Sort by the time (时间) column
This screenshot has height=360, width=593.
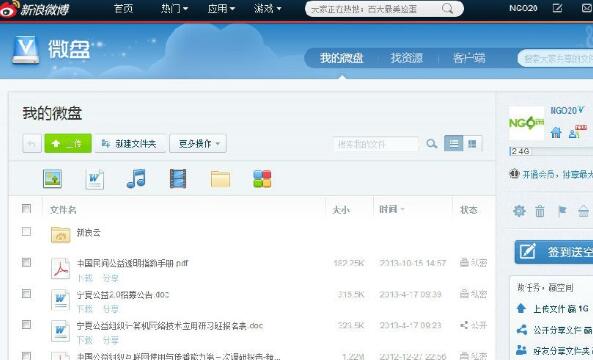tap(392, 209)
